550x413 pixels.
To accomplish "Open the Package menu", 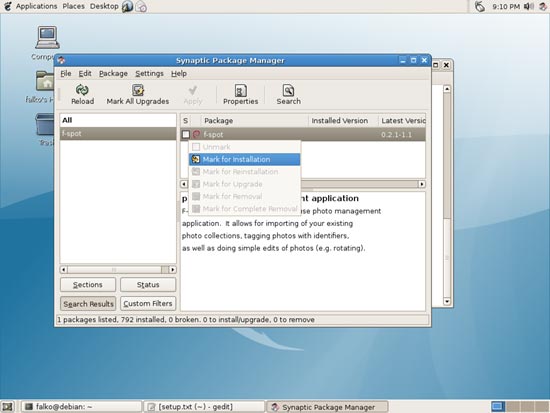I will point(113,73).
